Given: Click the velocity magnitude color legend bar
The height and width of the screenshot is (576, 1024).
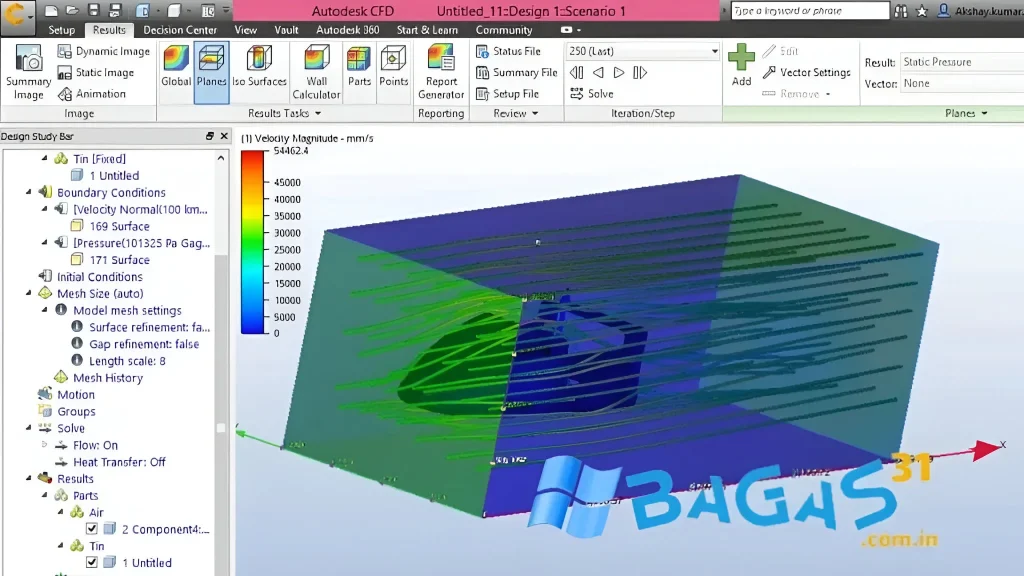Looking at the screenshot, I should tap(252, 242).
